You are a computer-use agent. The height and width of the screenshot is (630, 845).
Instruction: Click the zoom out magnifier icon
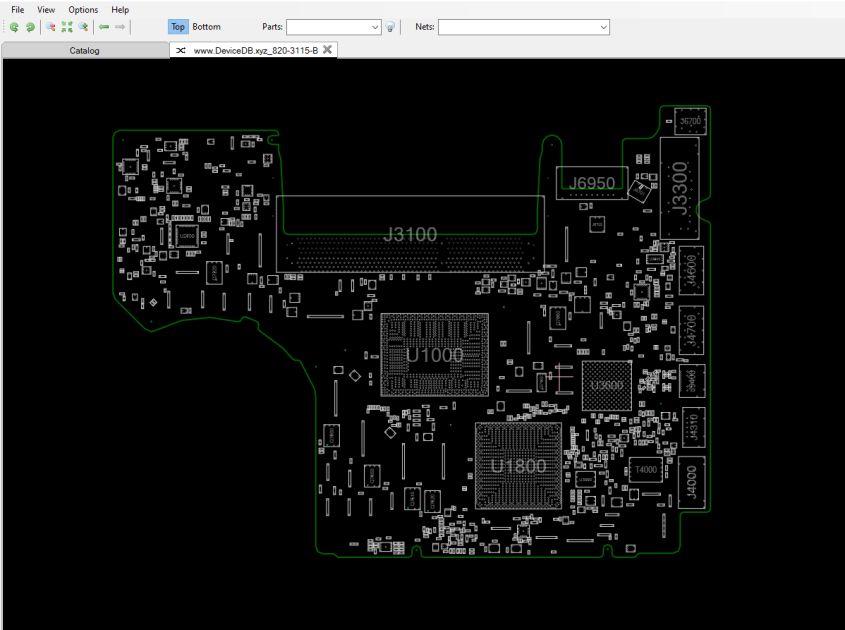click(51, 27)
